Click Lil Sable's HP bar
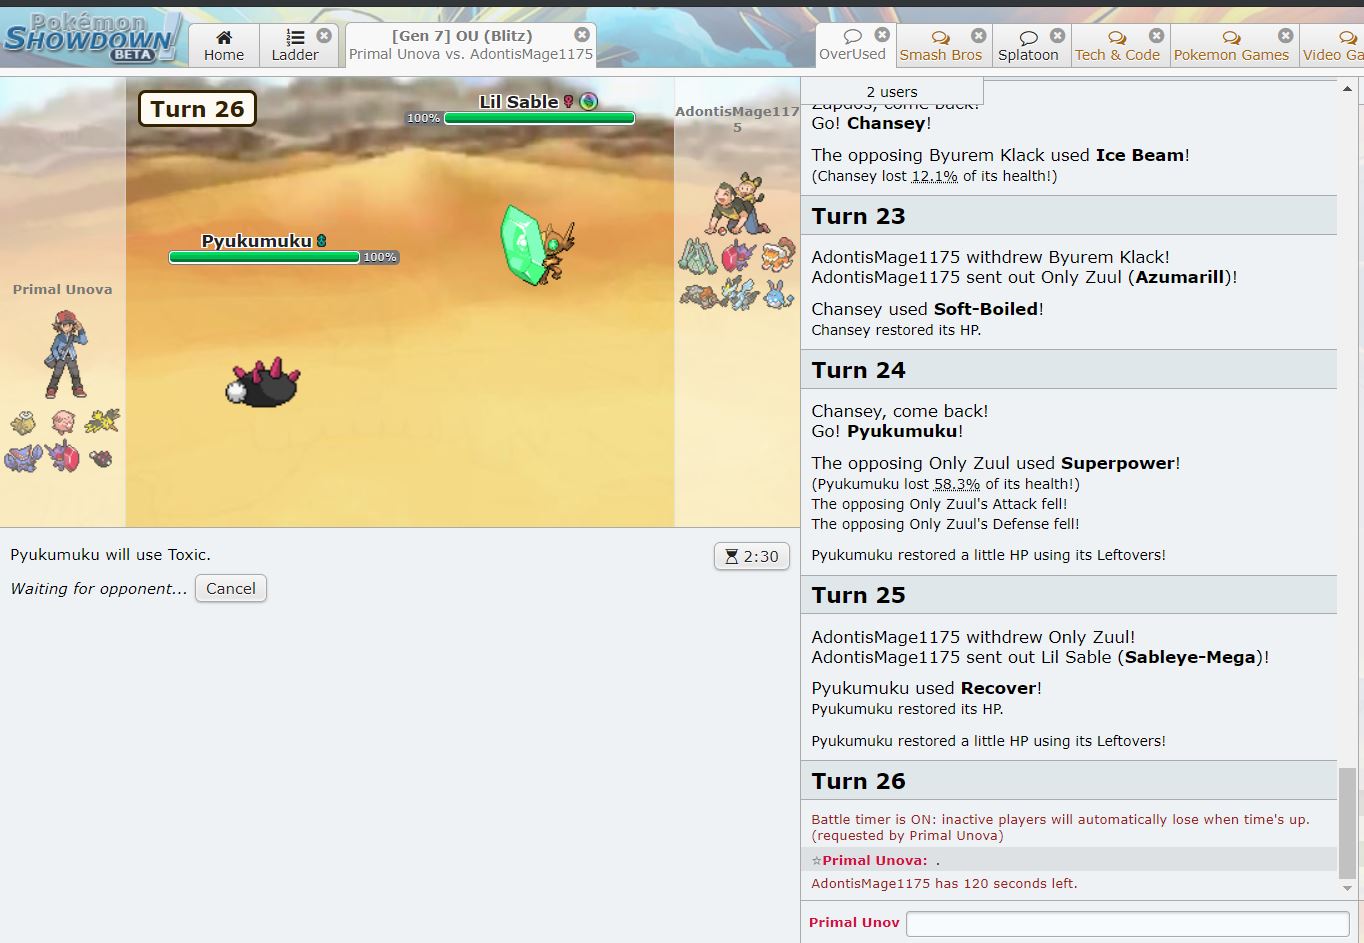 (539, 118)
